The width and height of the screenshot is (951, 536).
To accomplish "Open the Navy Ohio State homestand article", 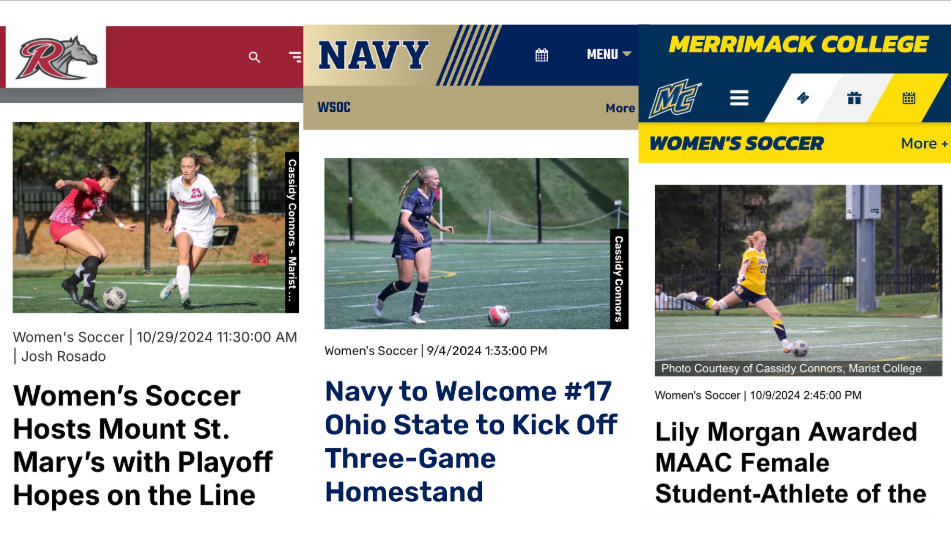I will tap(471, 440).
